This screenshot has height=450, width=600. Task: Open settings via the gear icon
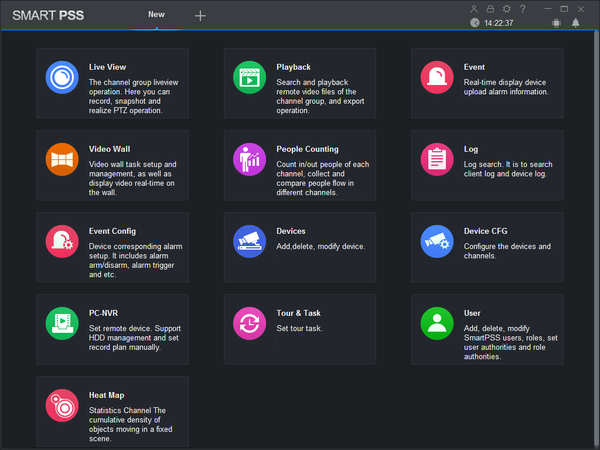coord(507,9)
